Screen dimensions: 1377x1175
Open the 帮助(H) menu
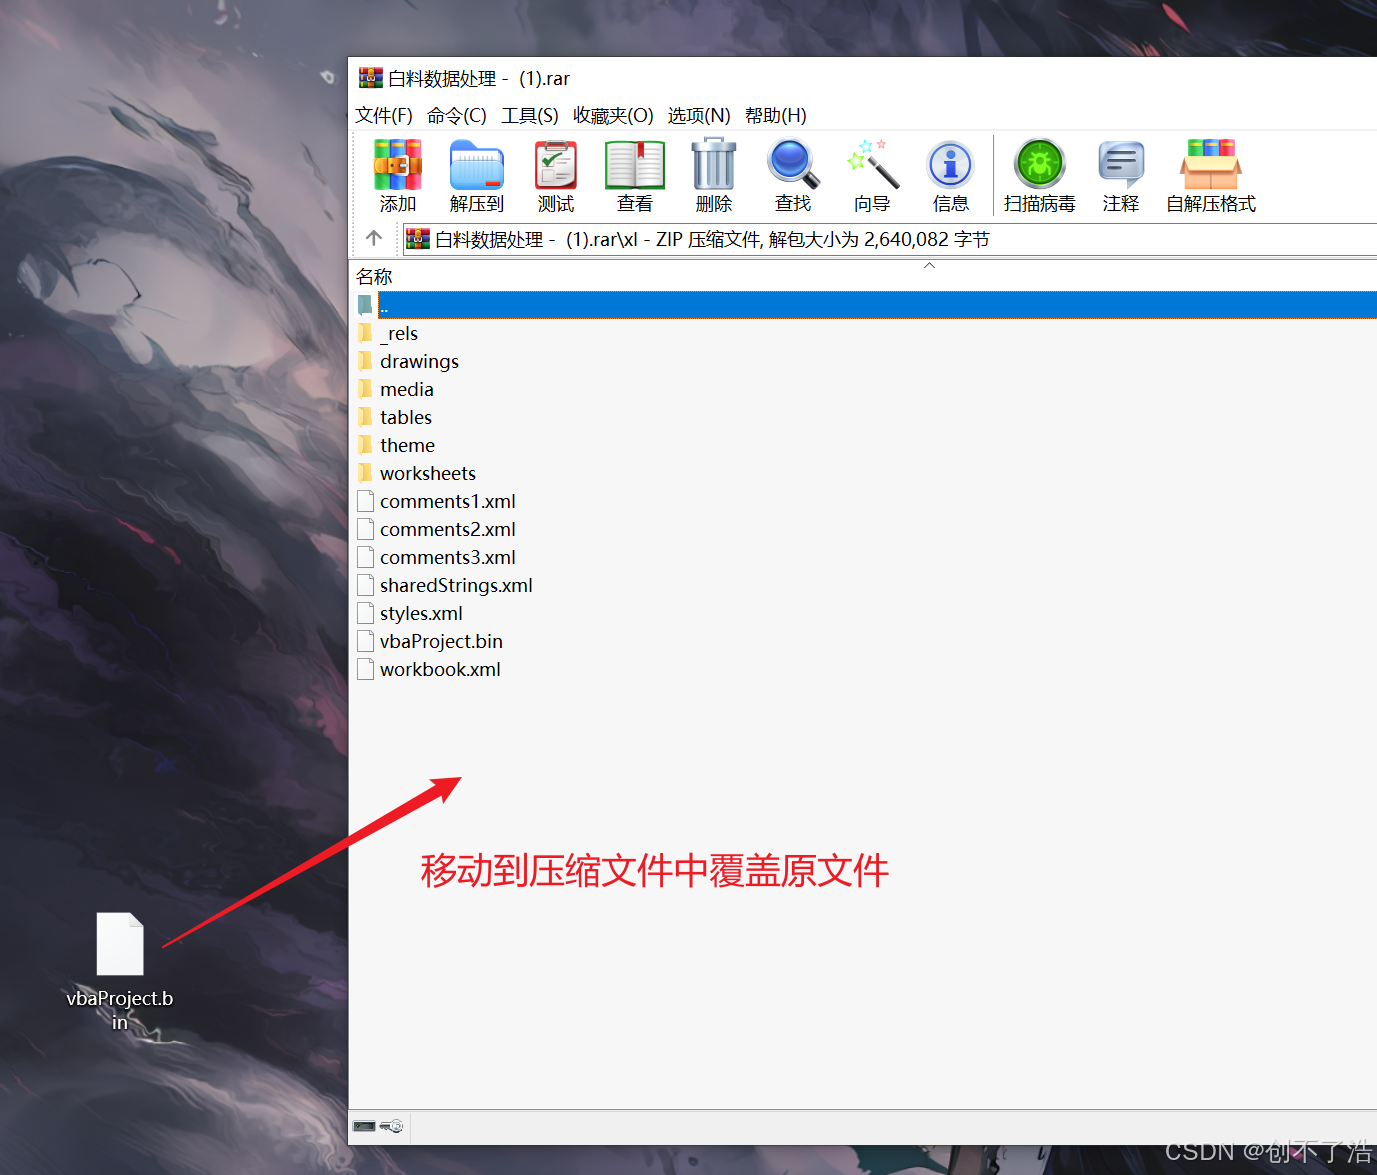776,115
